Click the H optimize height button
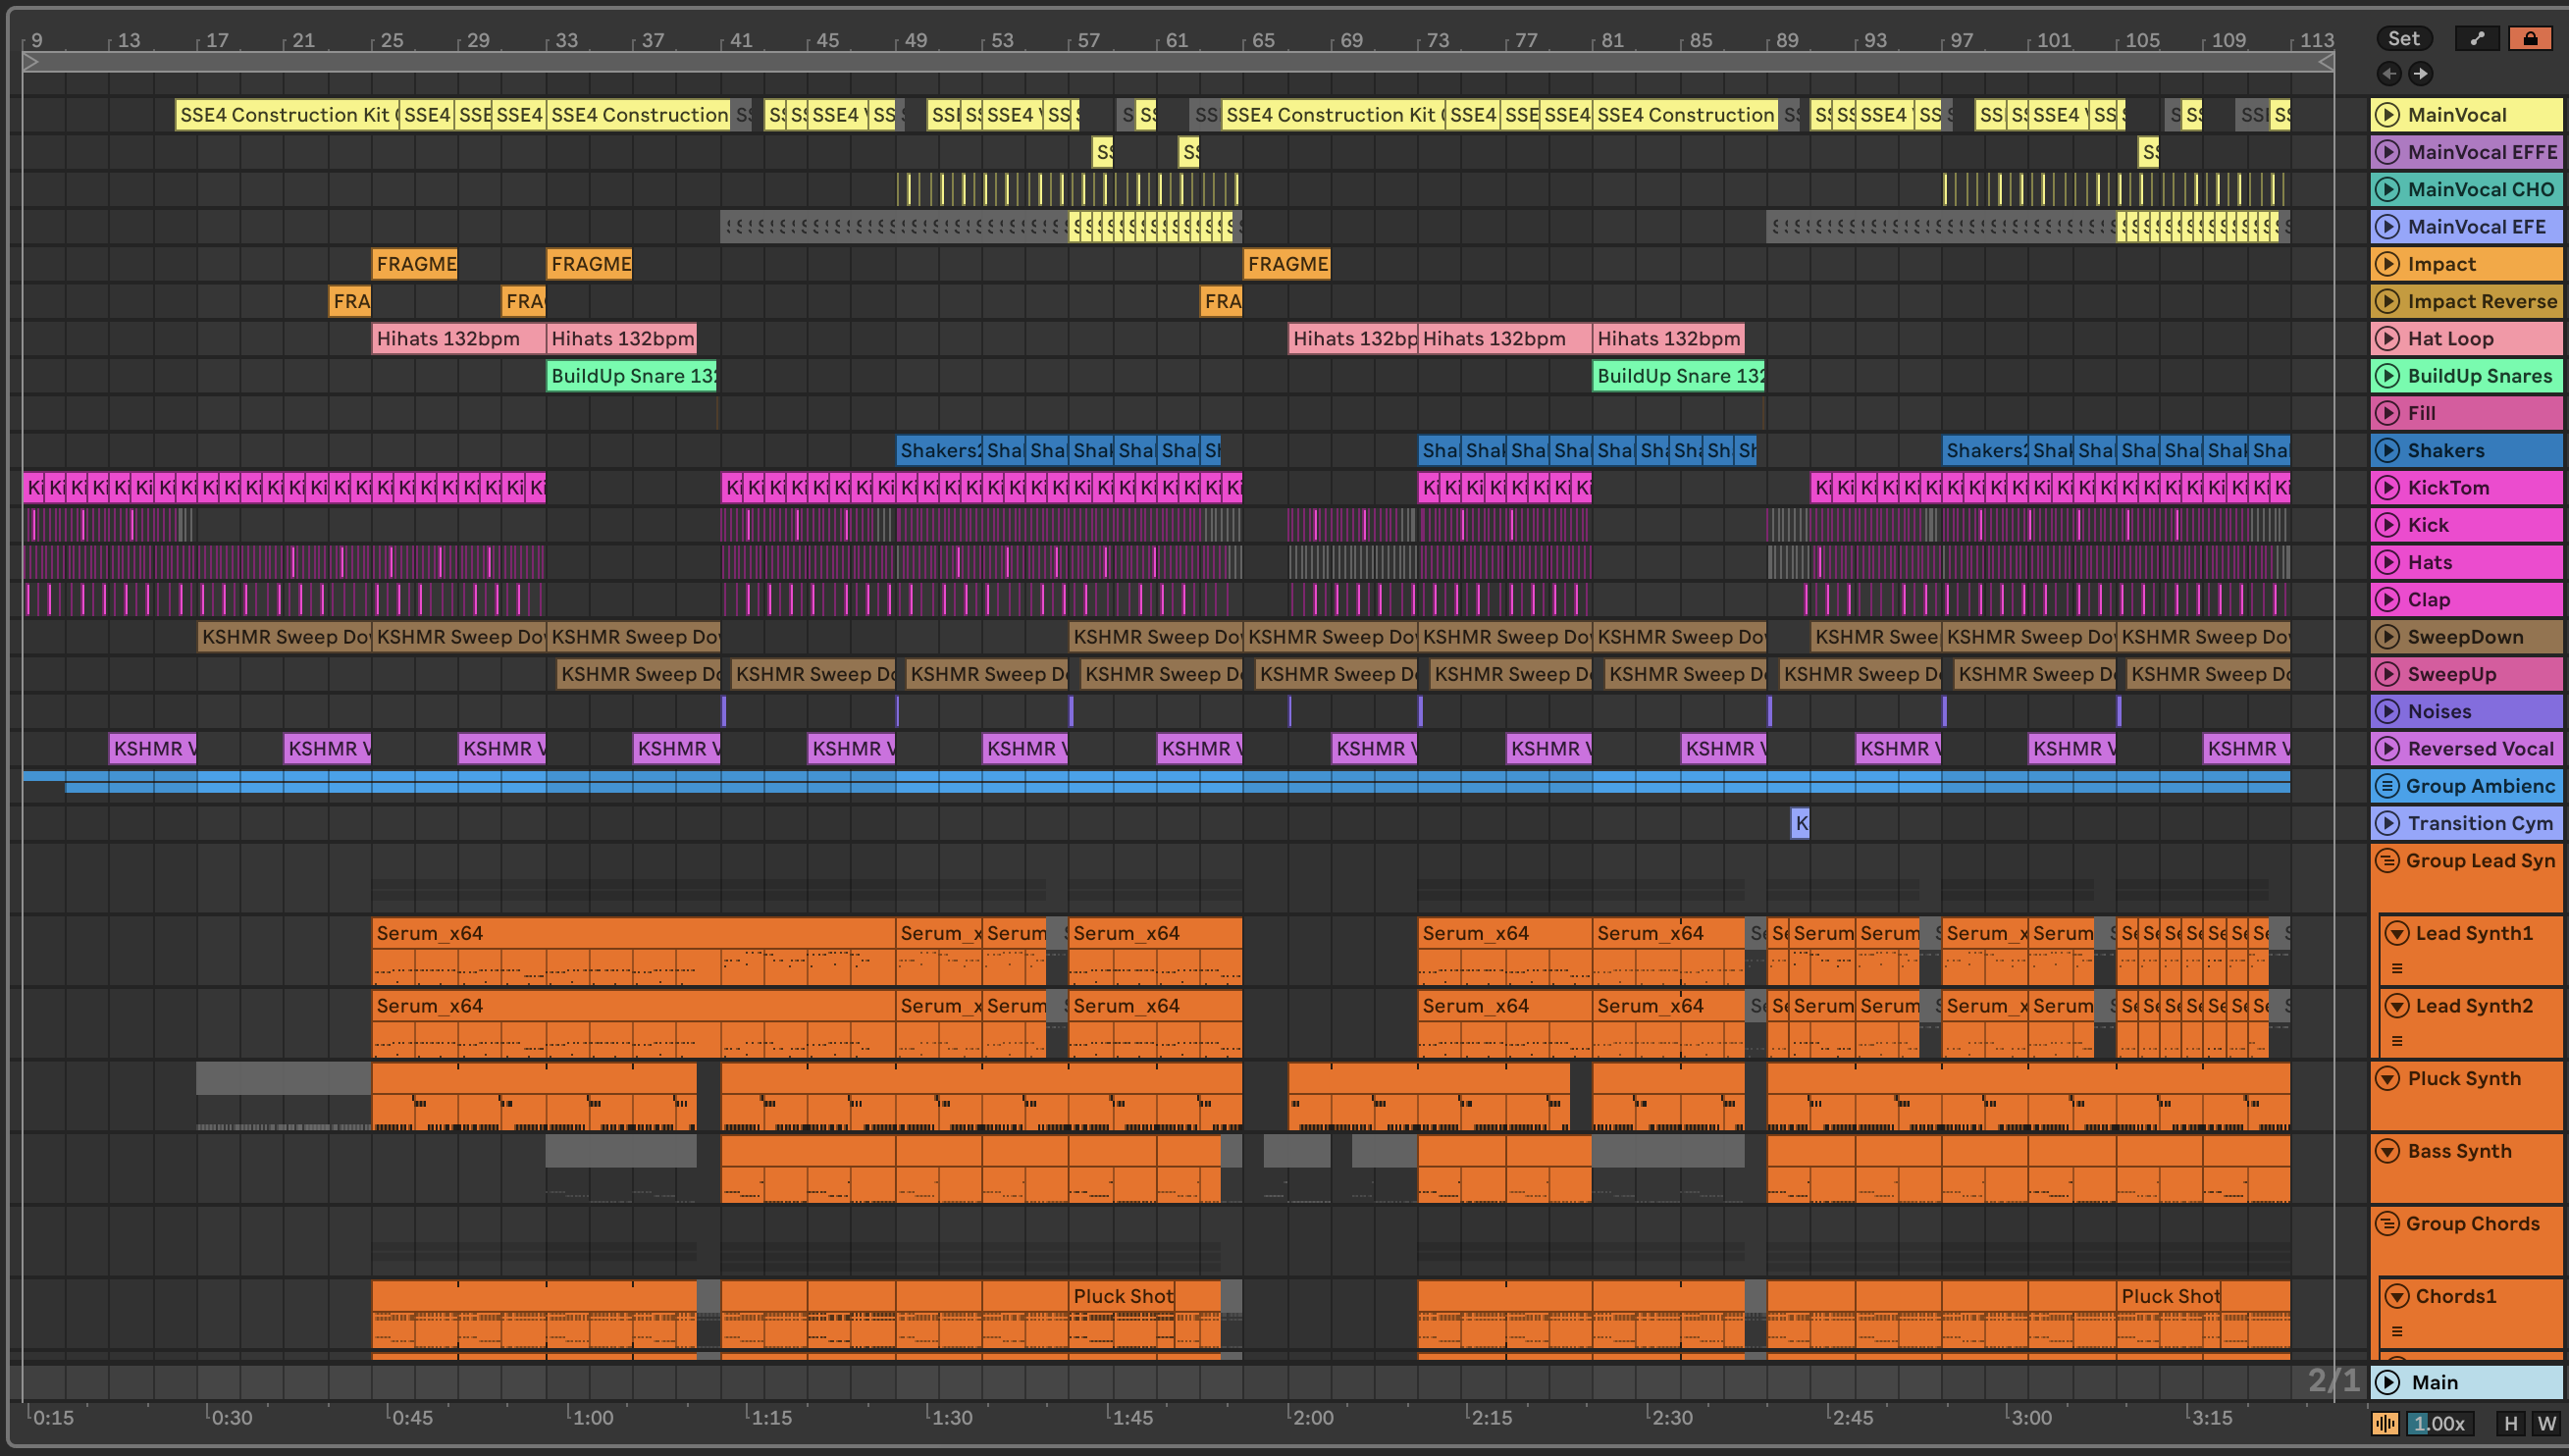 click(2510, 1423)
